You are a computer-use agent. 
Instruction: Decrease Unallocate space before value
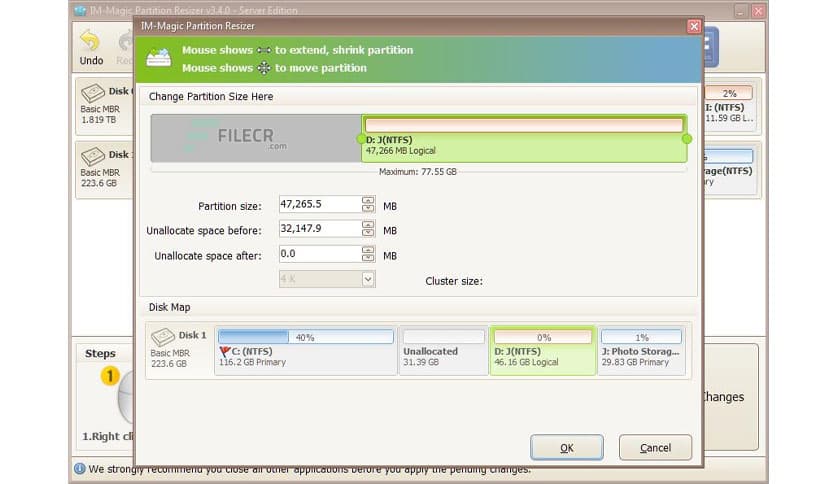coord(368,233)
